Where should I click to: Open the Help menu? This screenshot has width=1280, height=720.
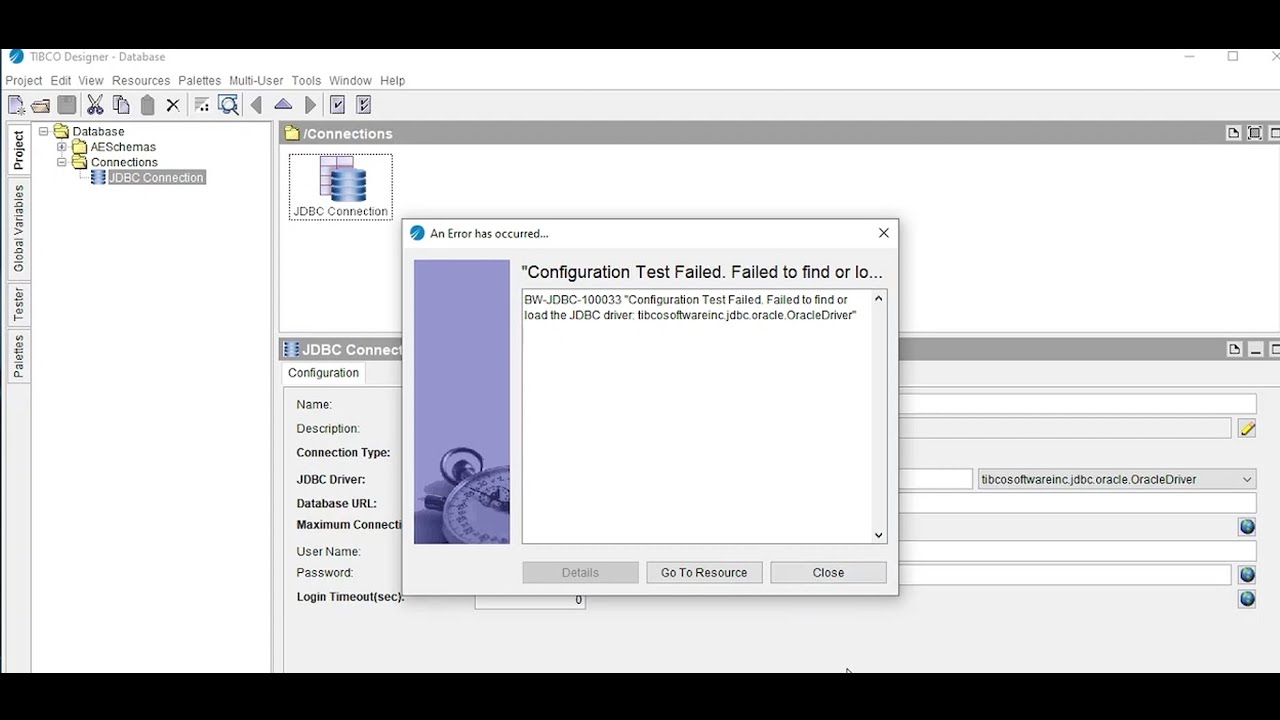[392, 80]
